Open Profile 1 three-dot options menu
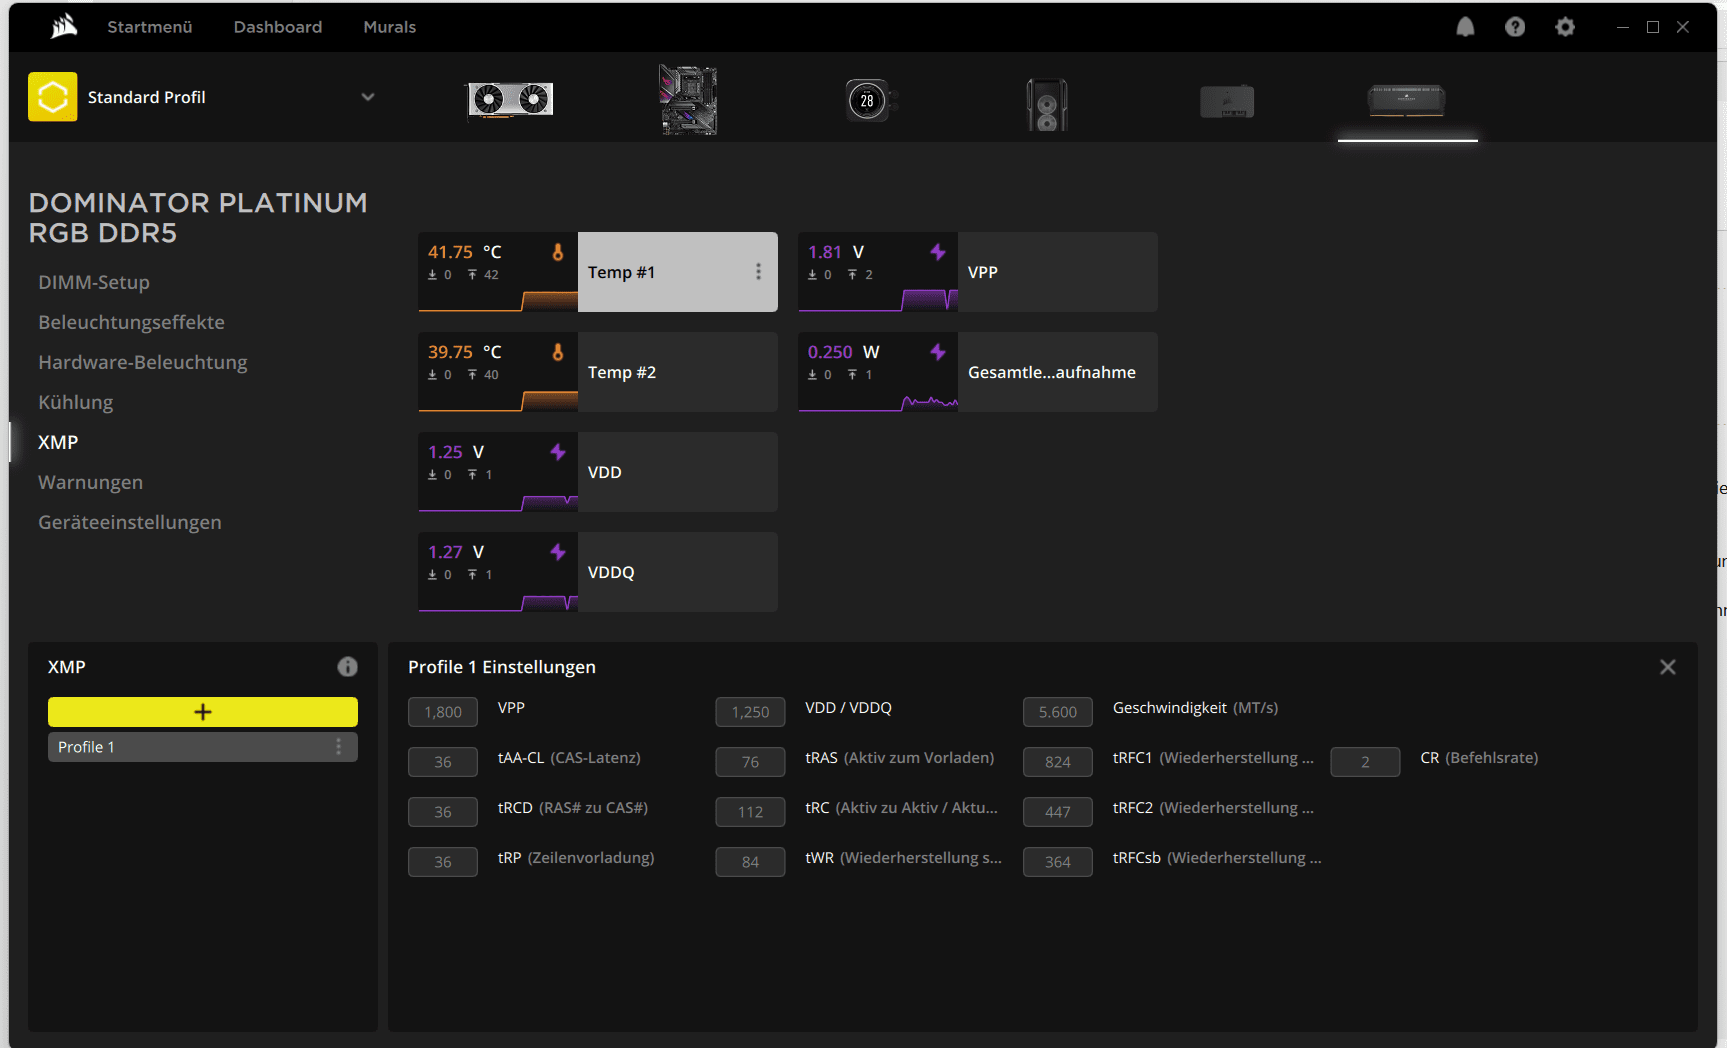Screen dimensions: 1727x1048 (339, 747)
